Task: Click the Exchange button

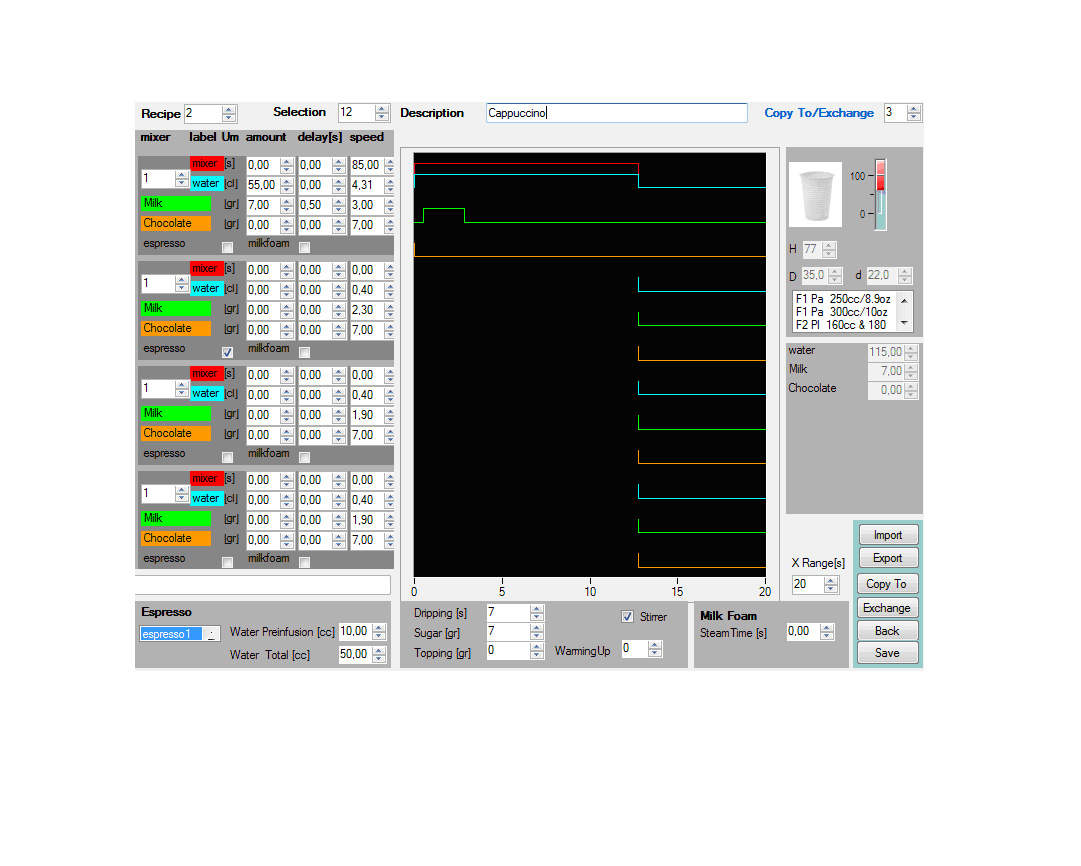Action: tap(887, 608)
